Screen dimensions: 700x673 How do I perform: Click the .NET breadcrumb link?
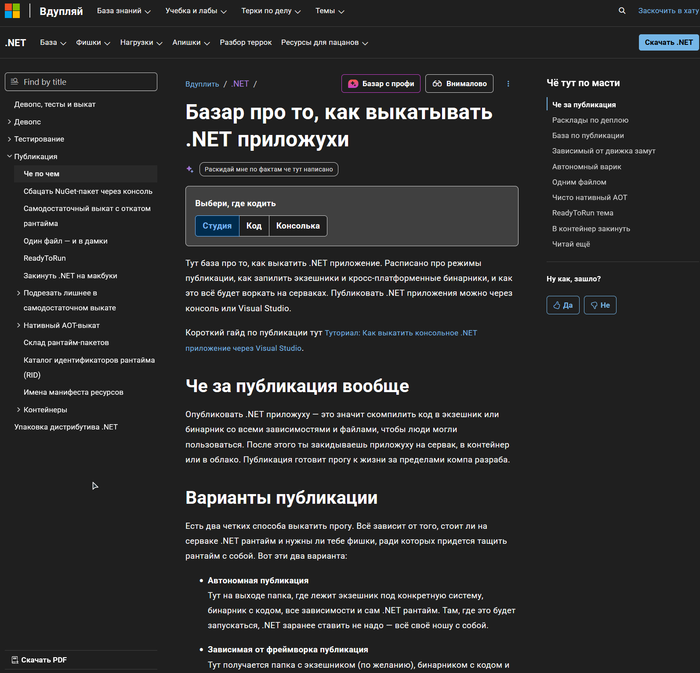(240, 84)
